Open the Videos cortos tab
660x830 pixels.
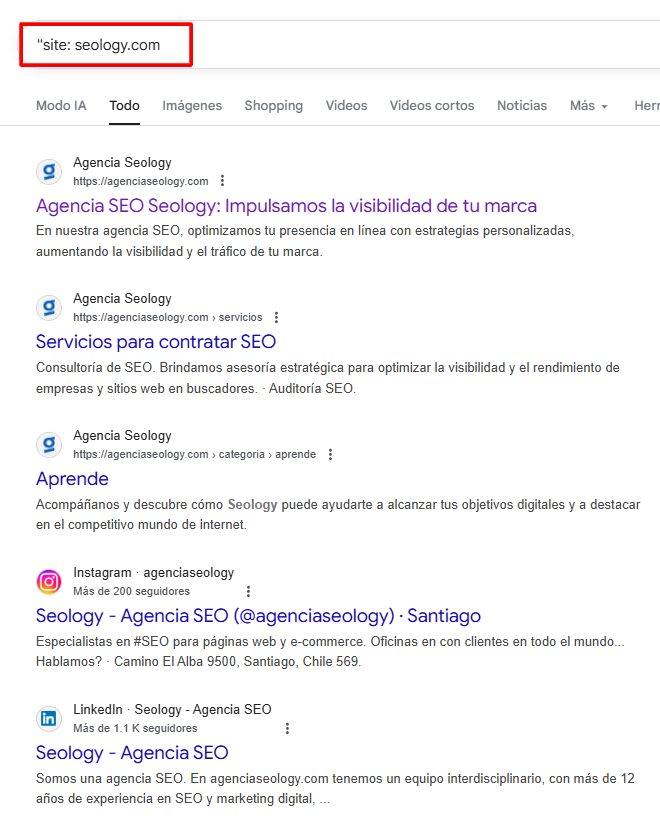click(432, 106)
